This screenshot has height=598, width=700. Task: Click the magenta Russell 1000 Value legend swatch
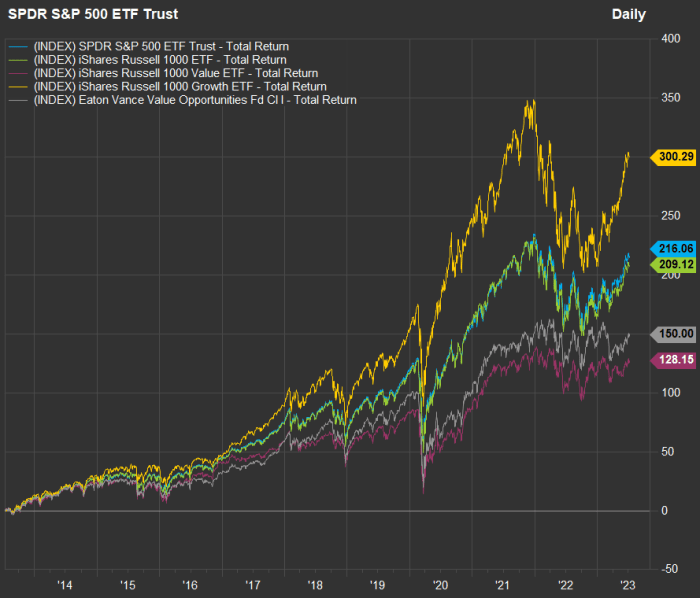click(18, 73)
